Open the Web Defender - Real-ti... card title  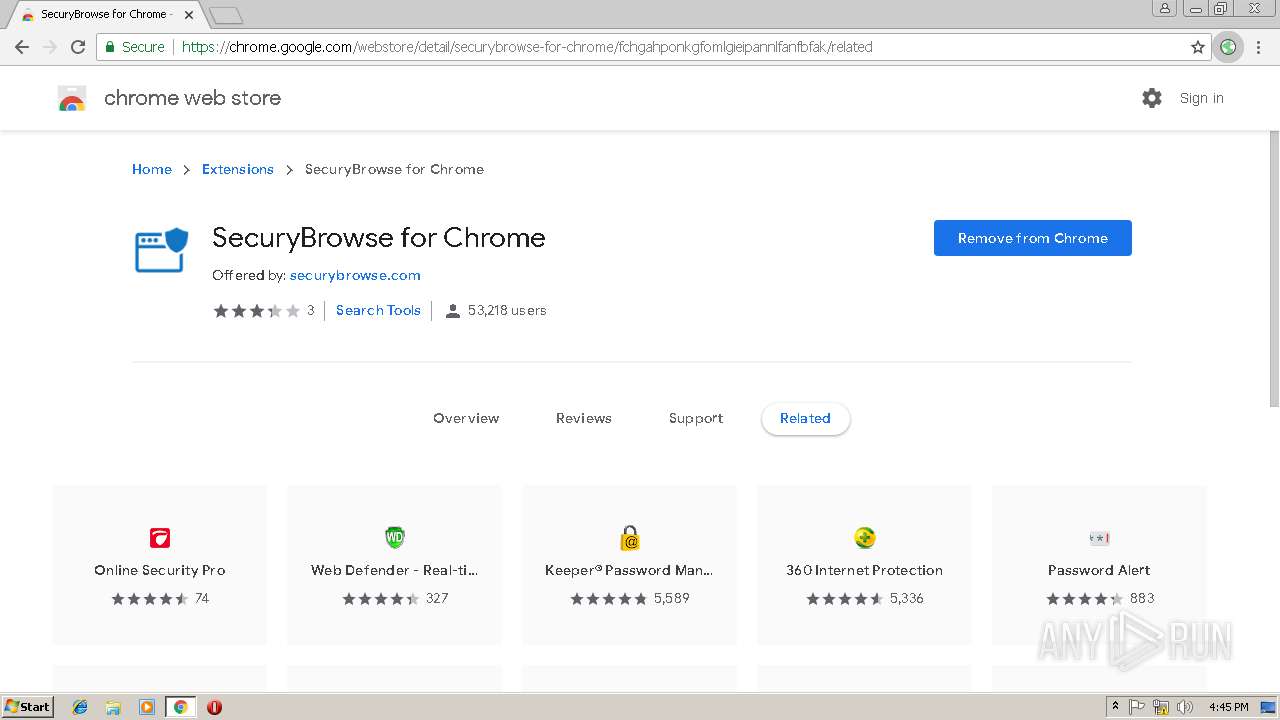(x=395, y=570)
